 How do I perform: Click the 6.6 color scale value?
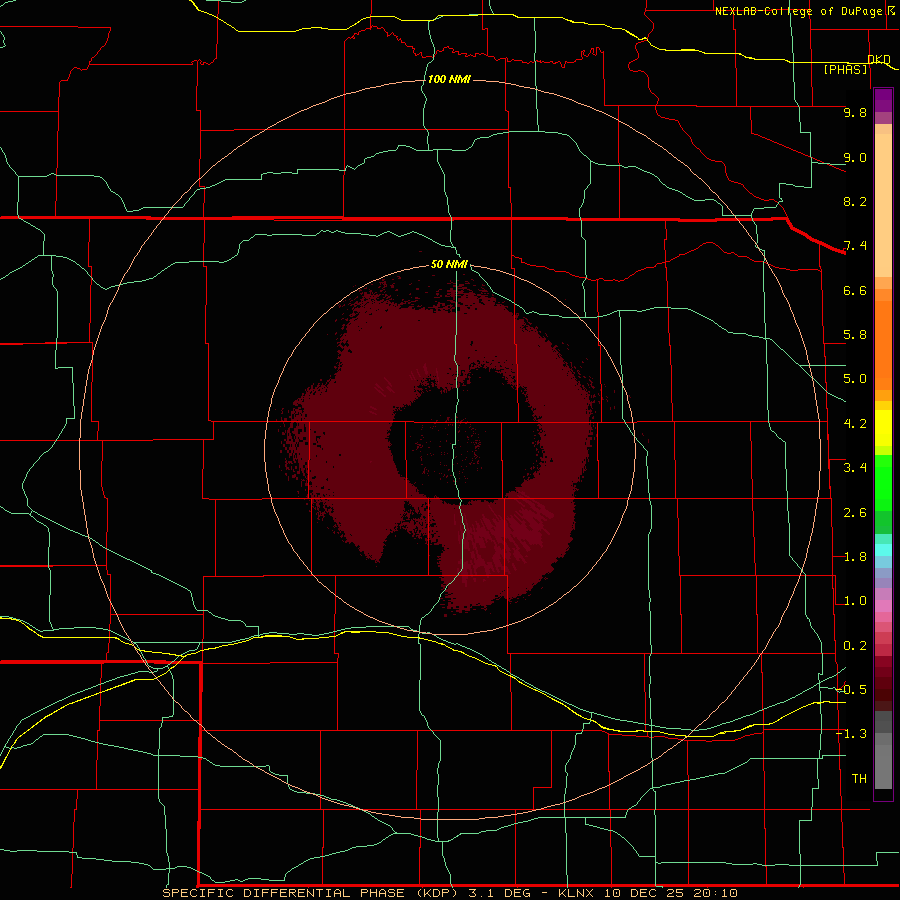pyautogui.click(x=855, y=290)
